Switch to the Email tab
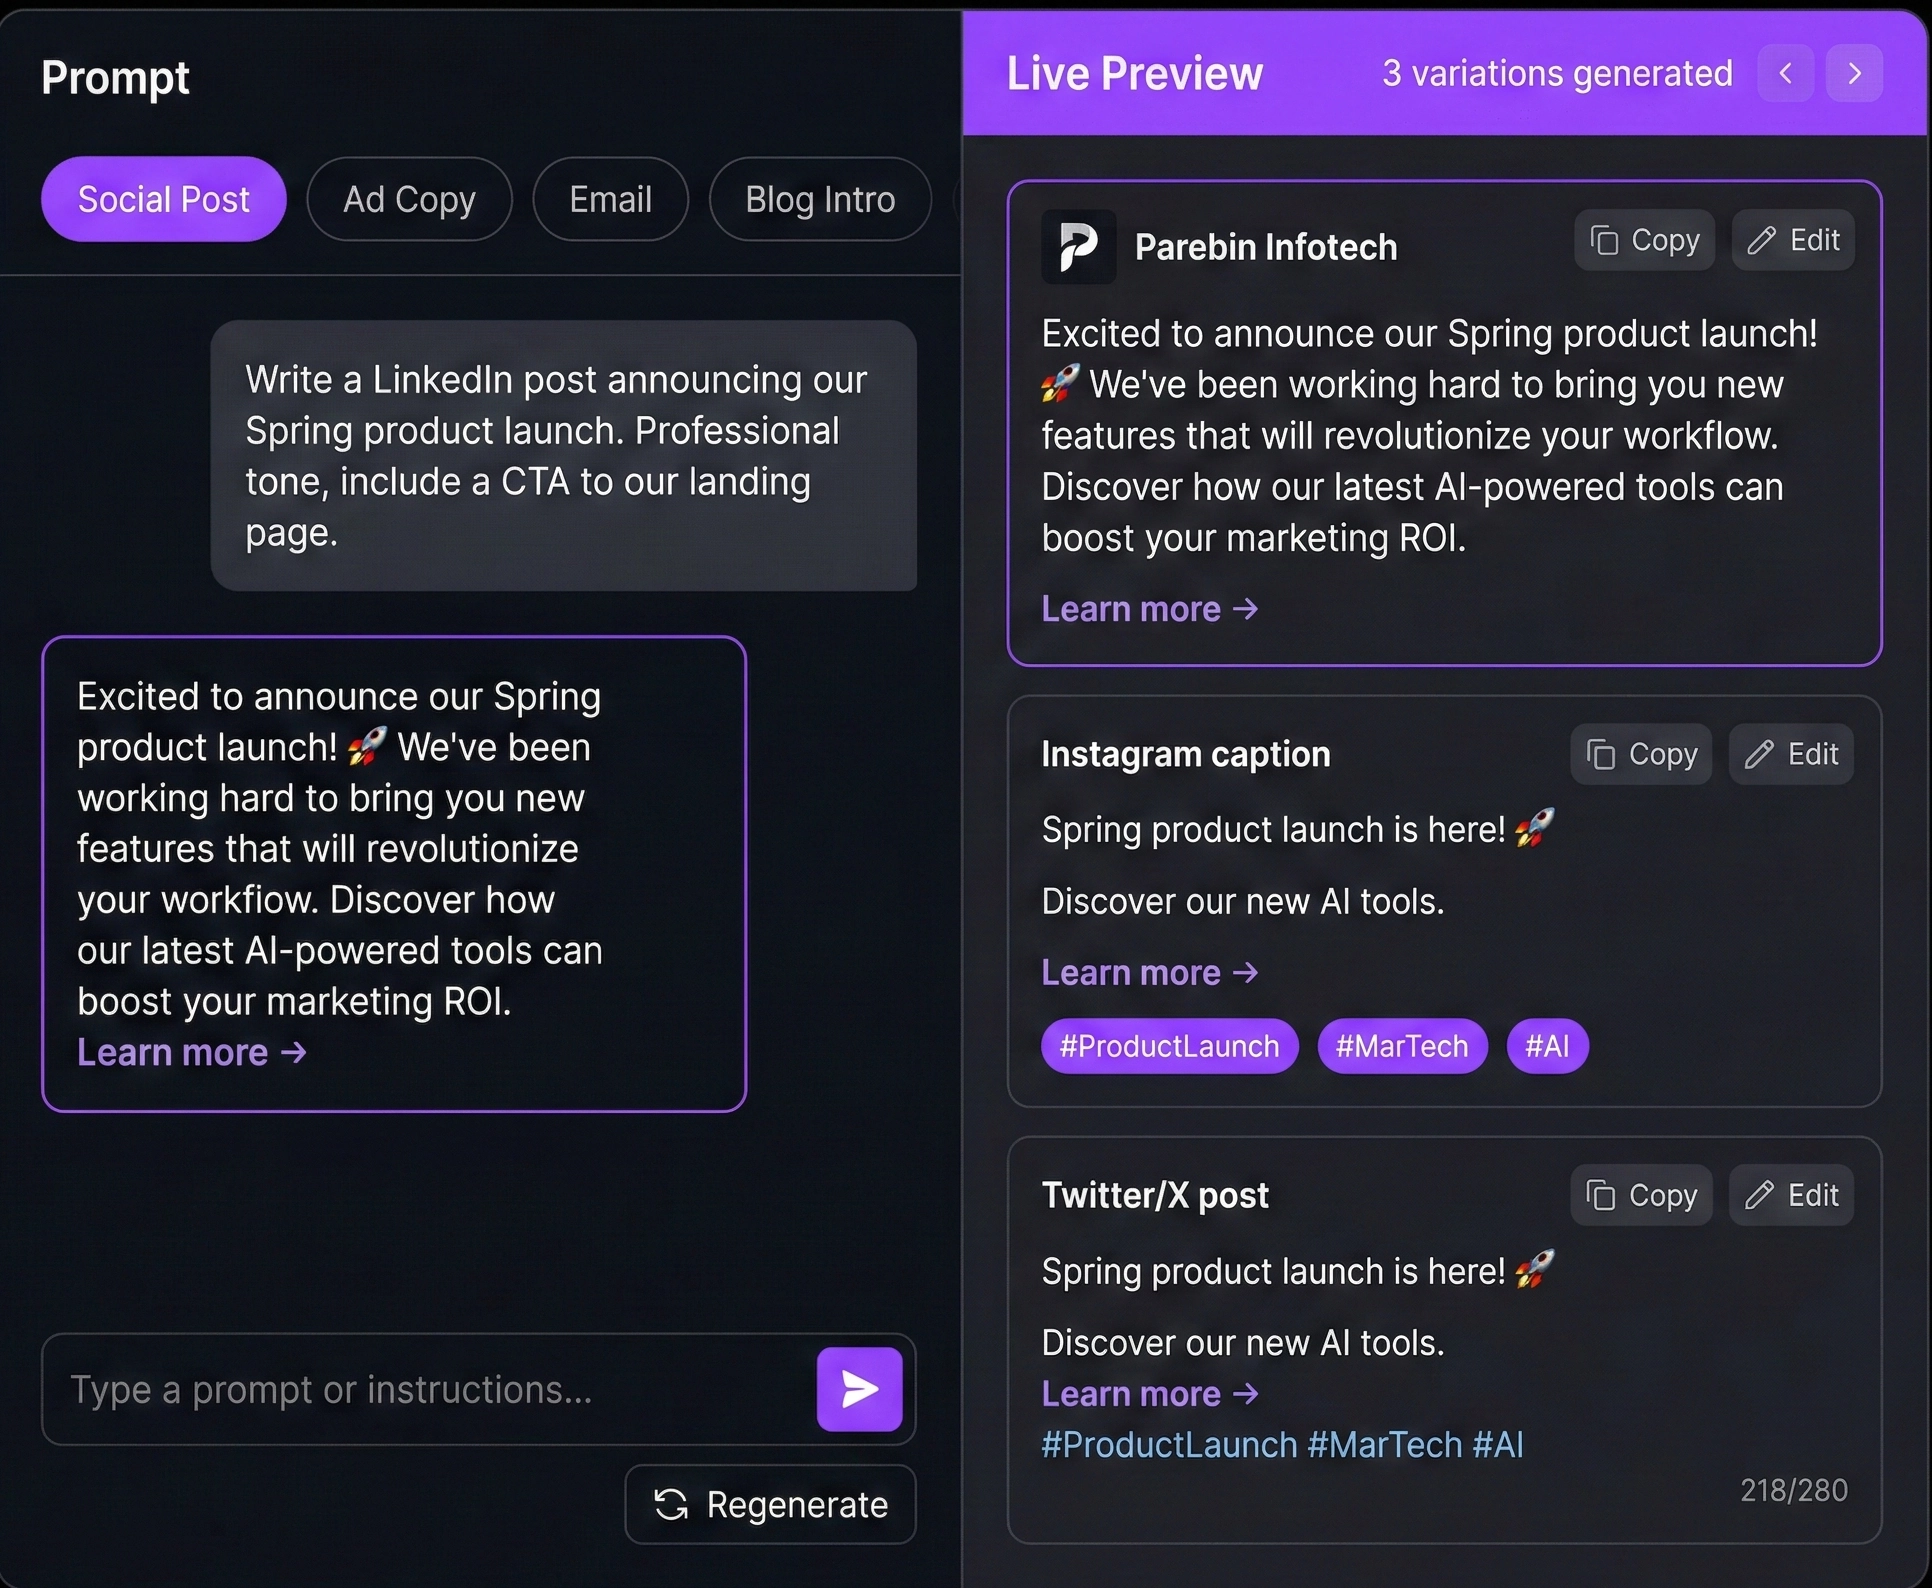Image resolution: width=1932 pixels, height=1588 pixels. [610, 199]
